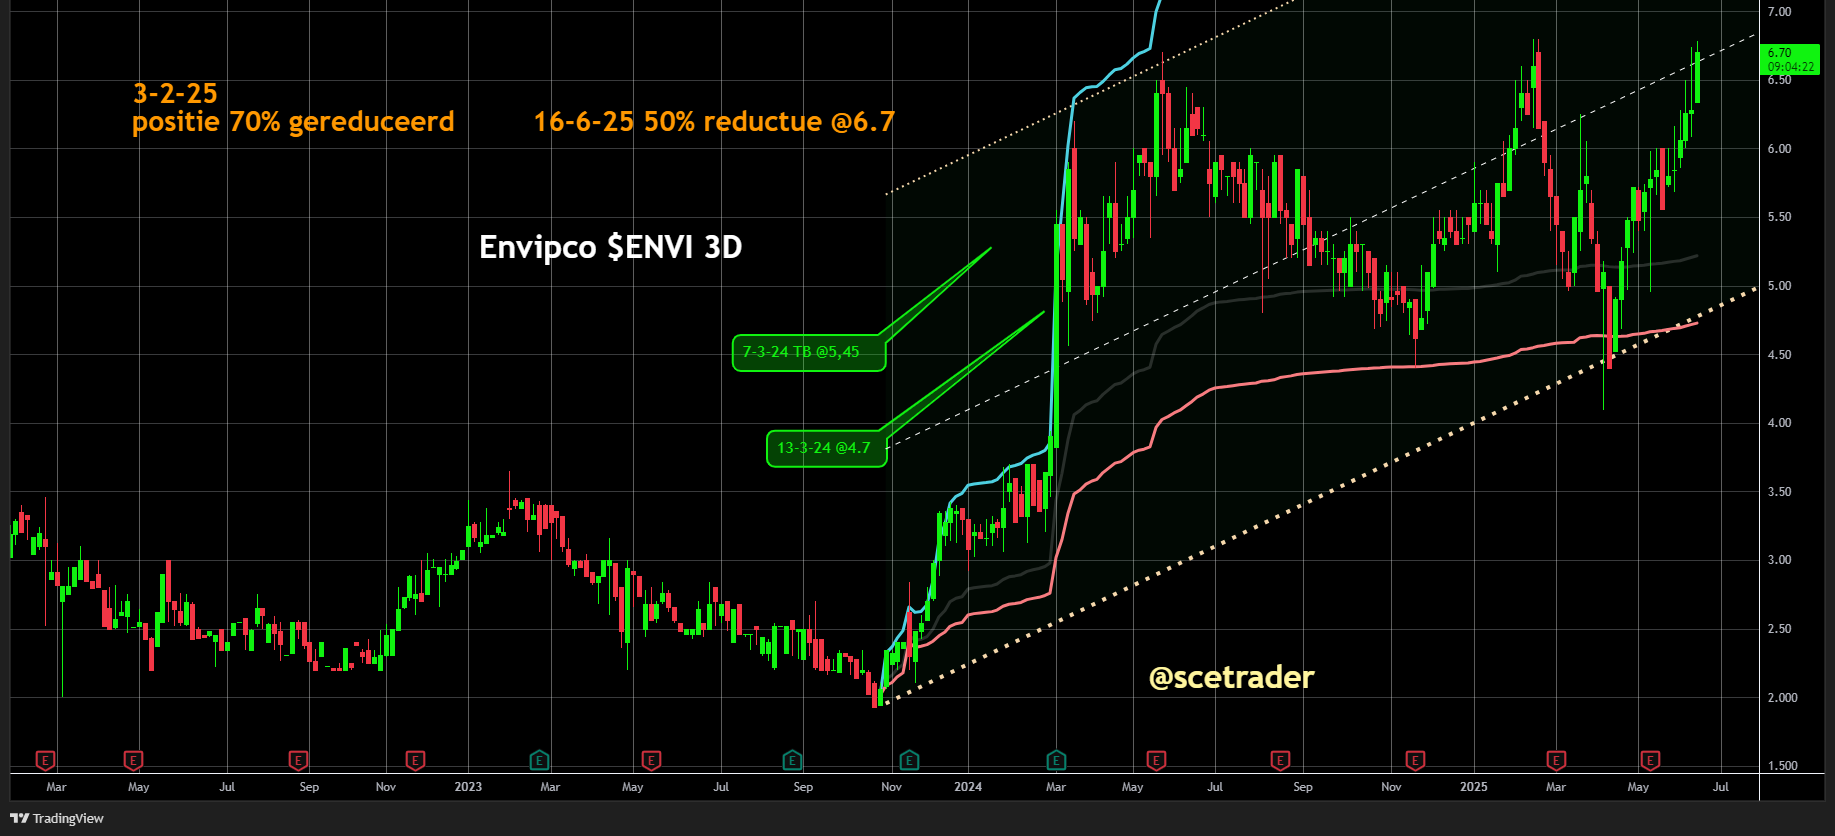Open the TradingView logo link
Image resolution: width=1835 pixels, height=836 pixels.
pos(57,818)
